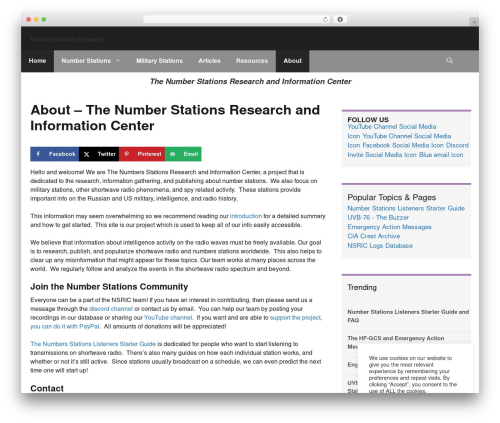Open CIA Crest Archive link

[374, 236]
